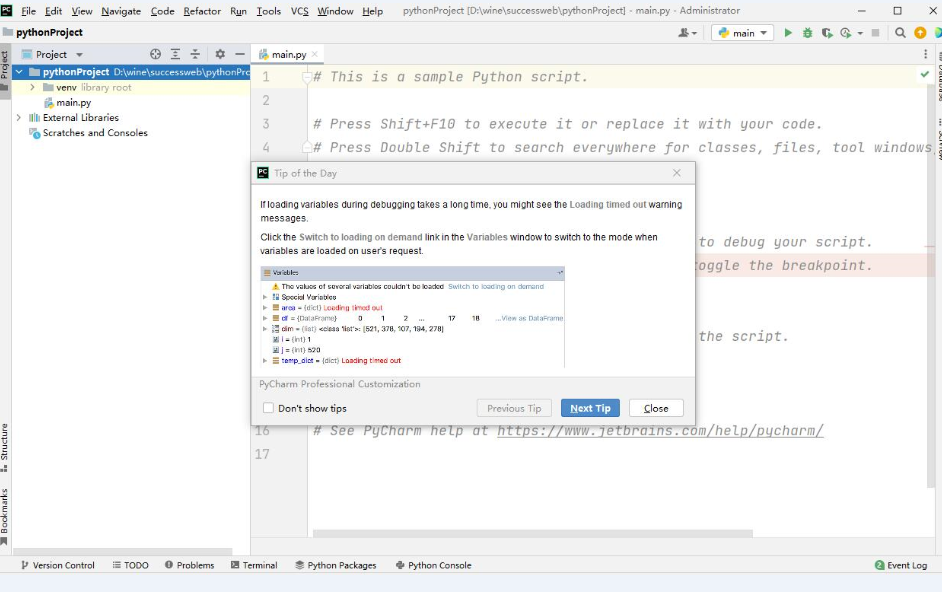The height and width of the screenshot is (592, 942).
Task: Open the Problems tool window
Action: coord(189,565)
